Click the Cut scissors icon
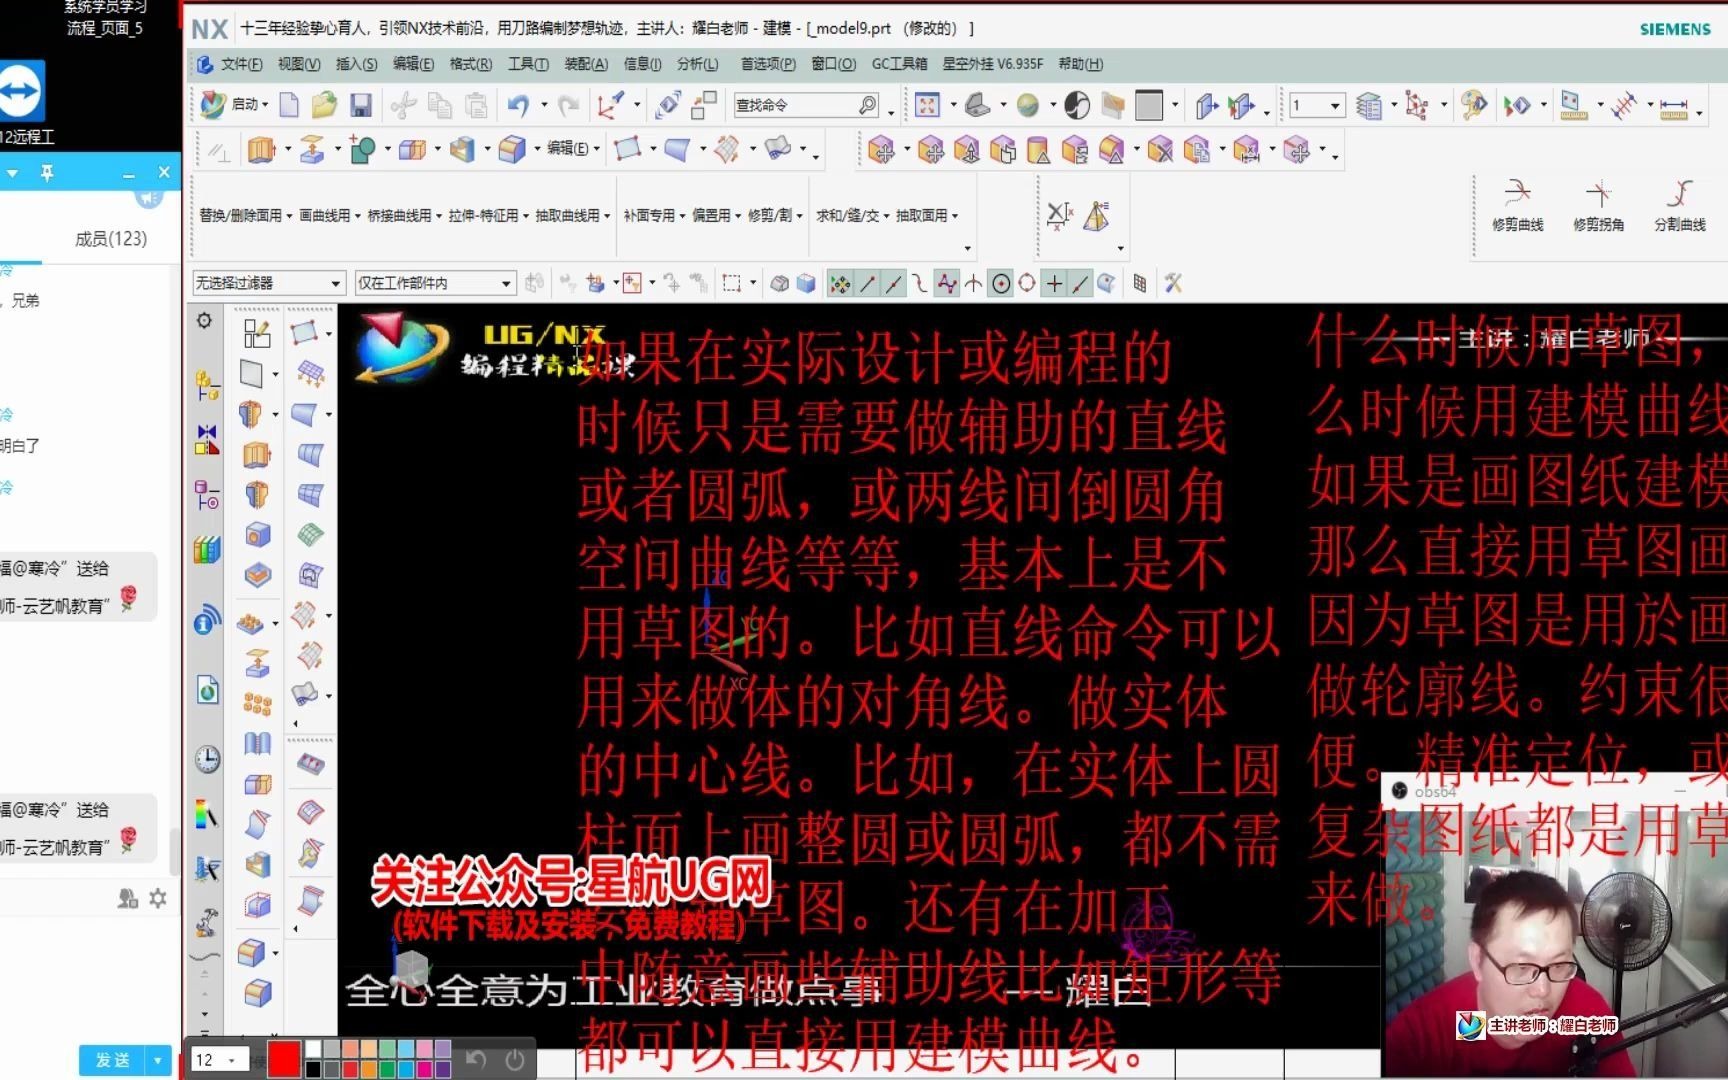Viewport: 1728px width, 1080px height. click(403, 104)
